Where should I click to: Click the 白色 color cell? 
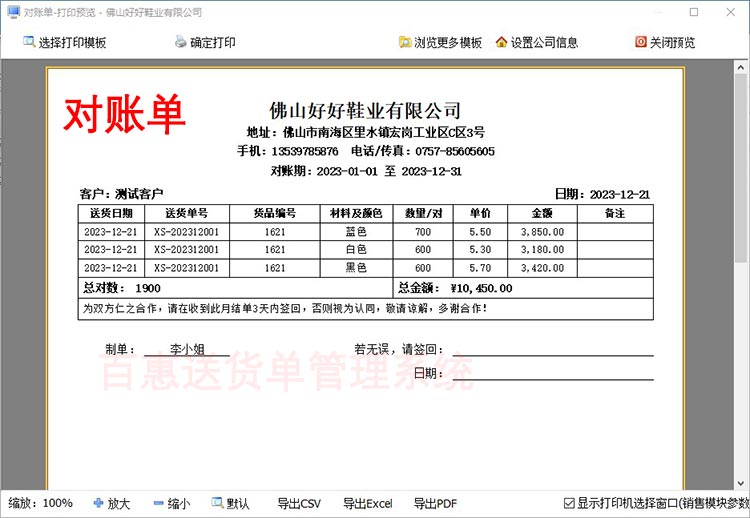356,250
